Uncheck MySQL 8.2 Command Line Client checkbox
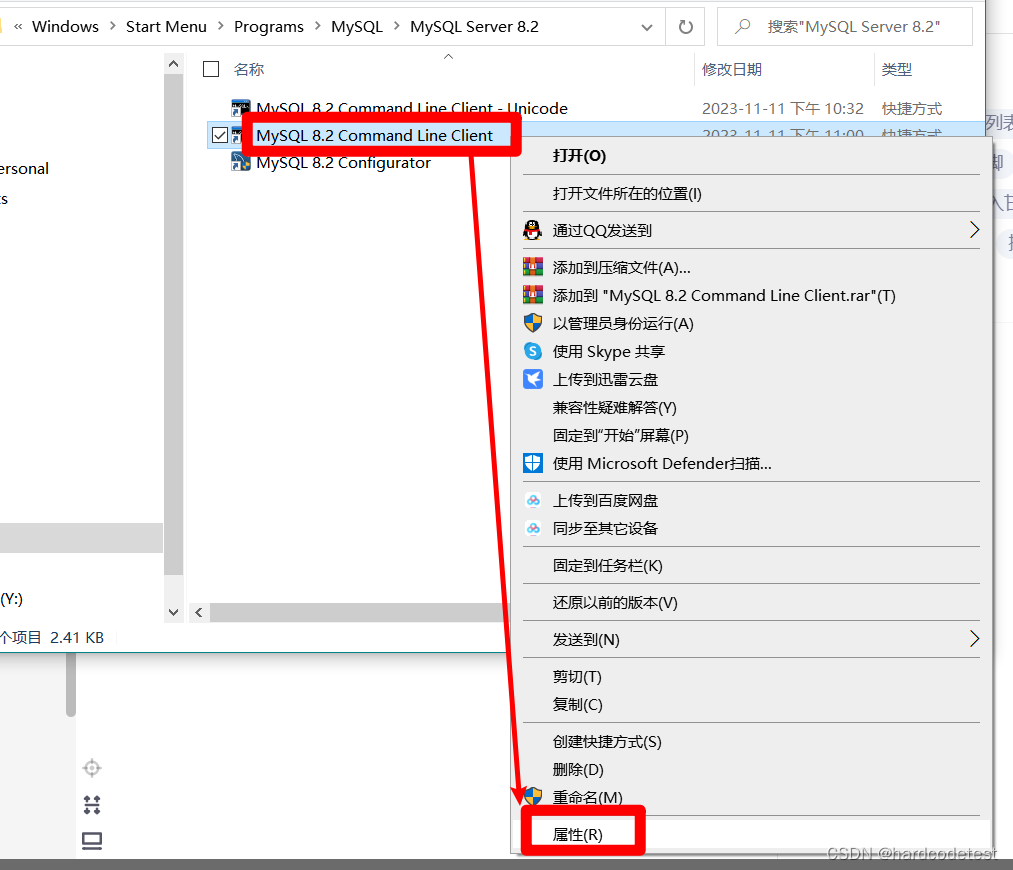Image resolution: width=1013 pixels, height=870 pixels. 220,135
